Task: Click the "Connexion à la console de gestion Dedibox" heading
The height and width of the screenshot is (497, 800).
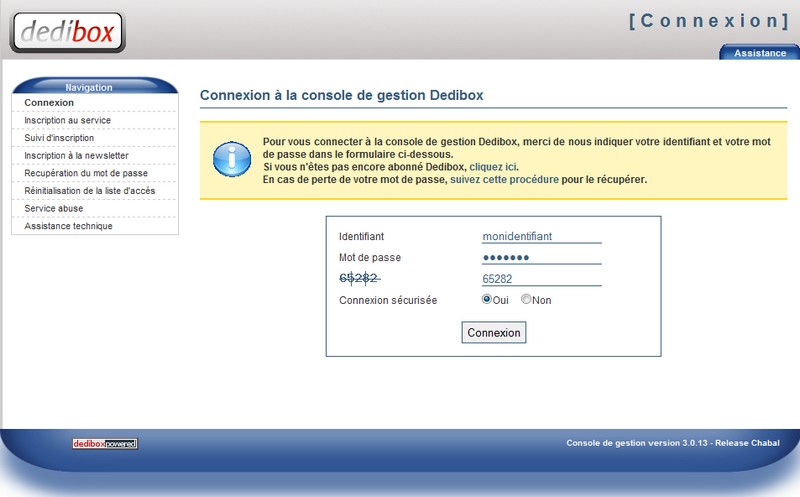Action: [x=341, y=95]
